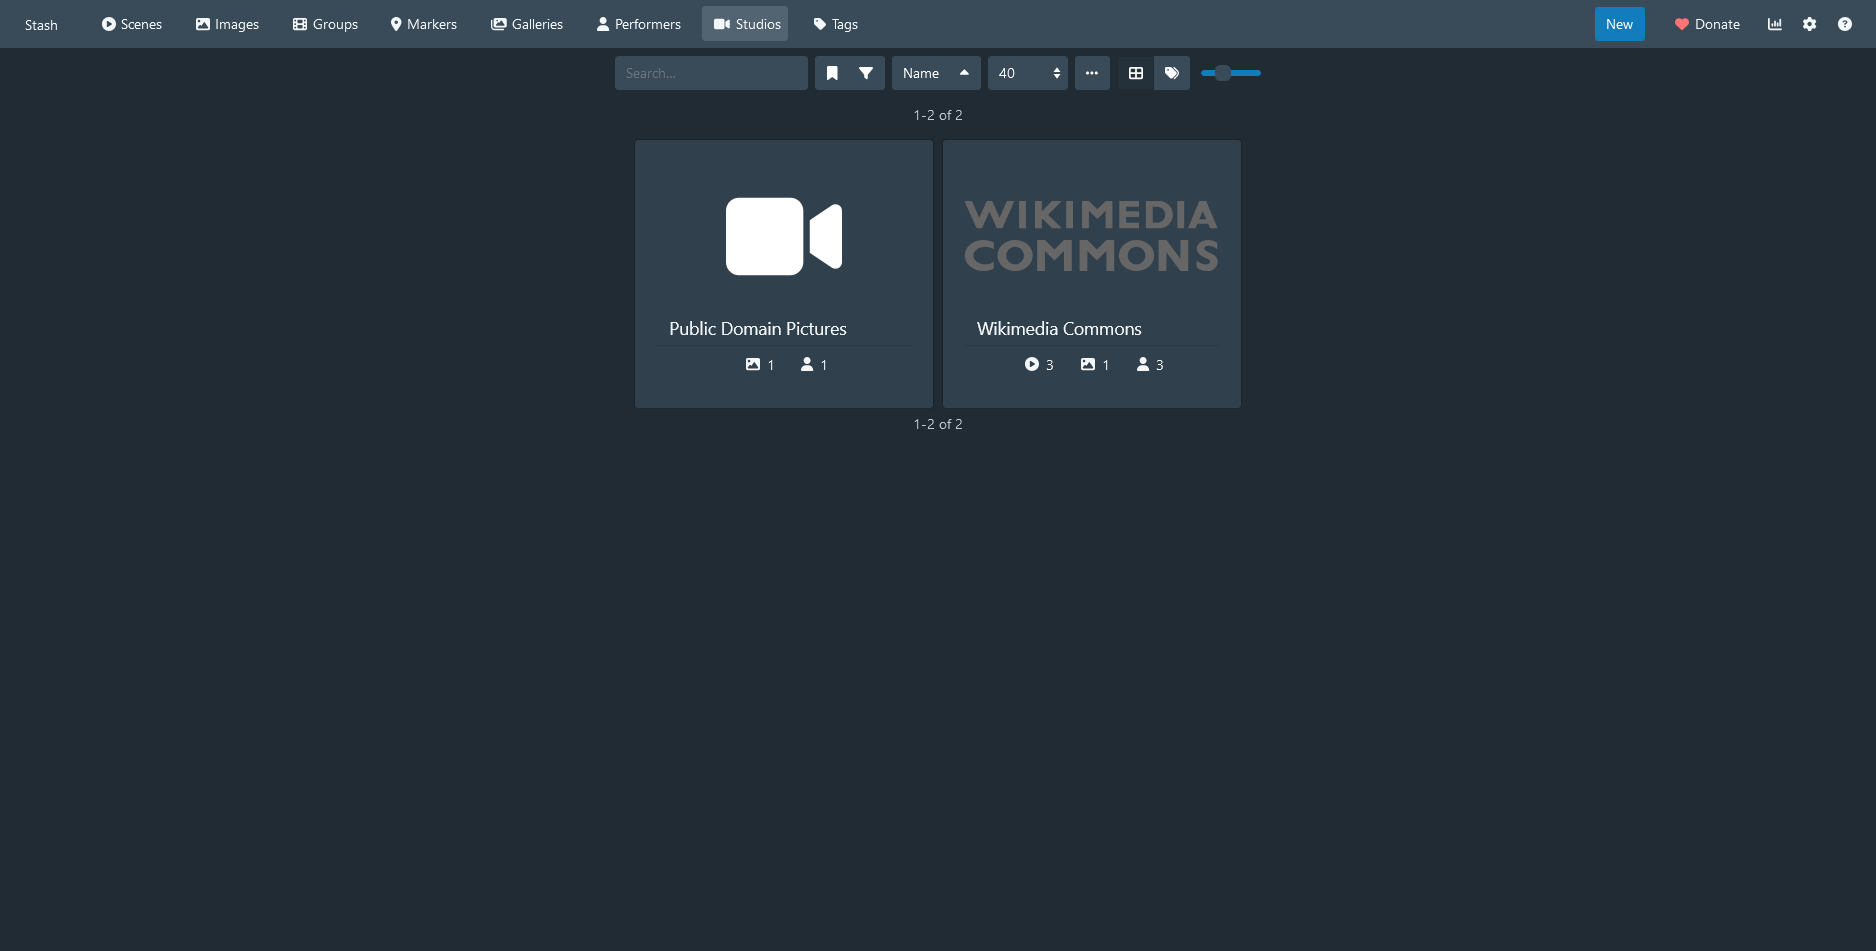Viewport: 1876px width, 951px height.
Task: Open Galleries in the navbar
Action: [x=527, y=24]
